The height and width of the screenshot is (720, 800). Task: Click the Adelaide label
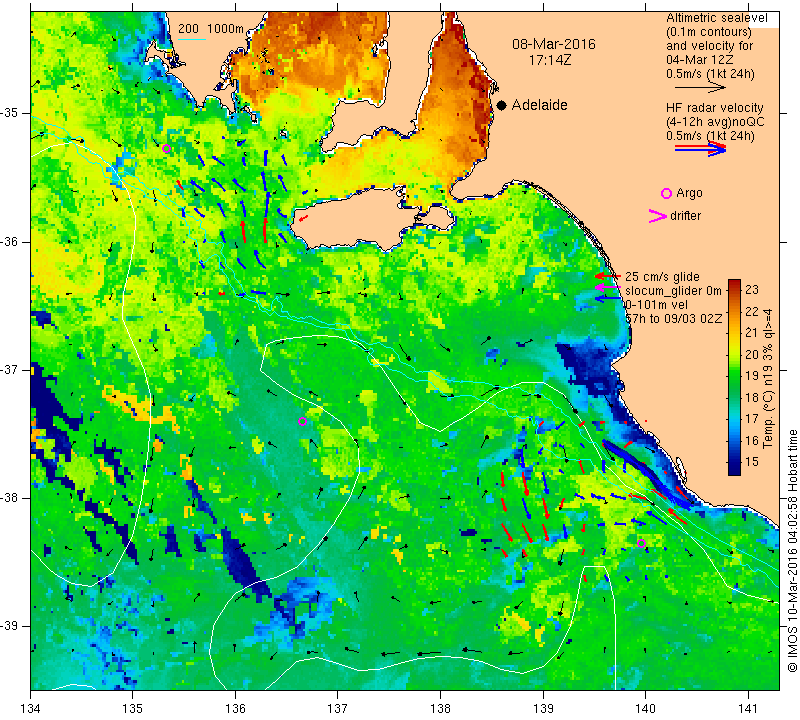539,105
